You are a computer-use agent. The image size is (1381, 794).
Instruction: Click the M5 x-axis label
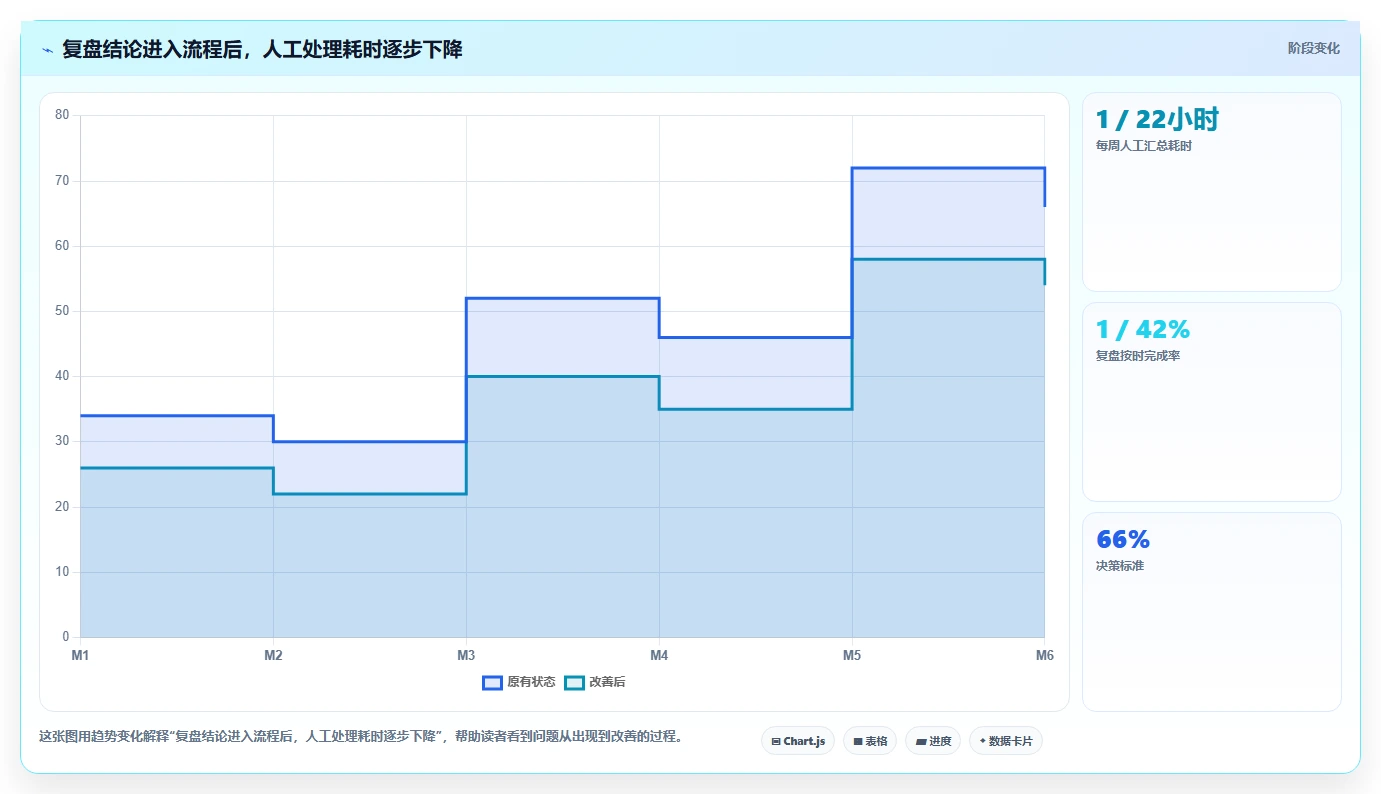point(852,655)
